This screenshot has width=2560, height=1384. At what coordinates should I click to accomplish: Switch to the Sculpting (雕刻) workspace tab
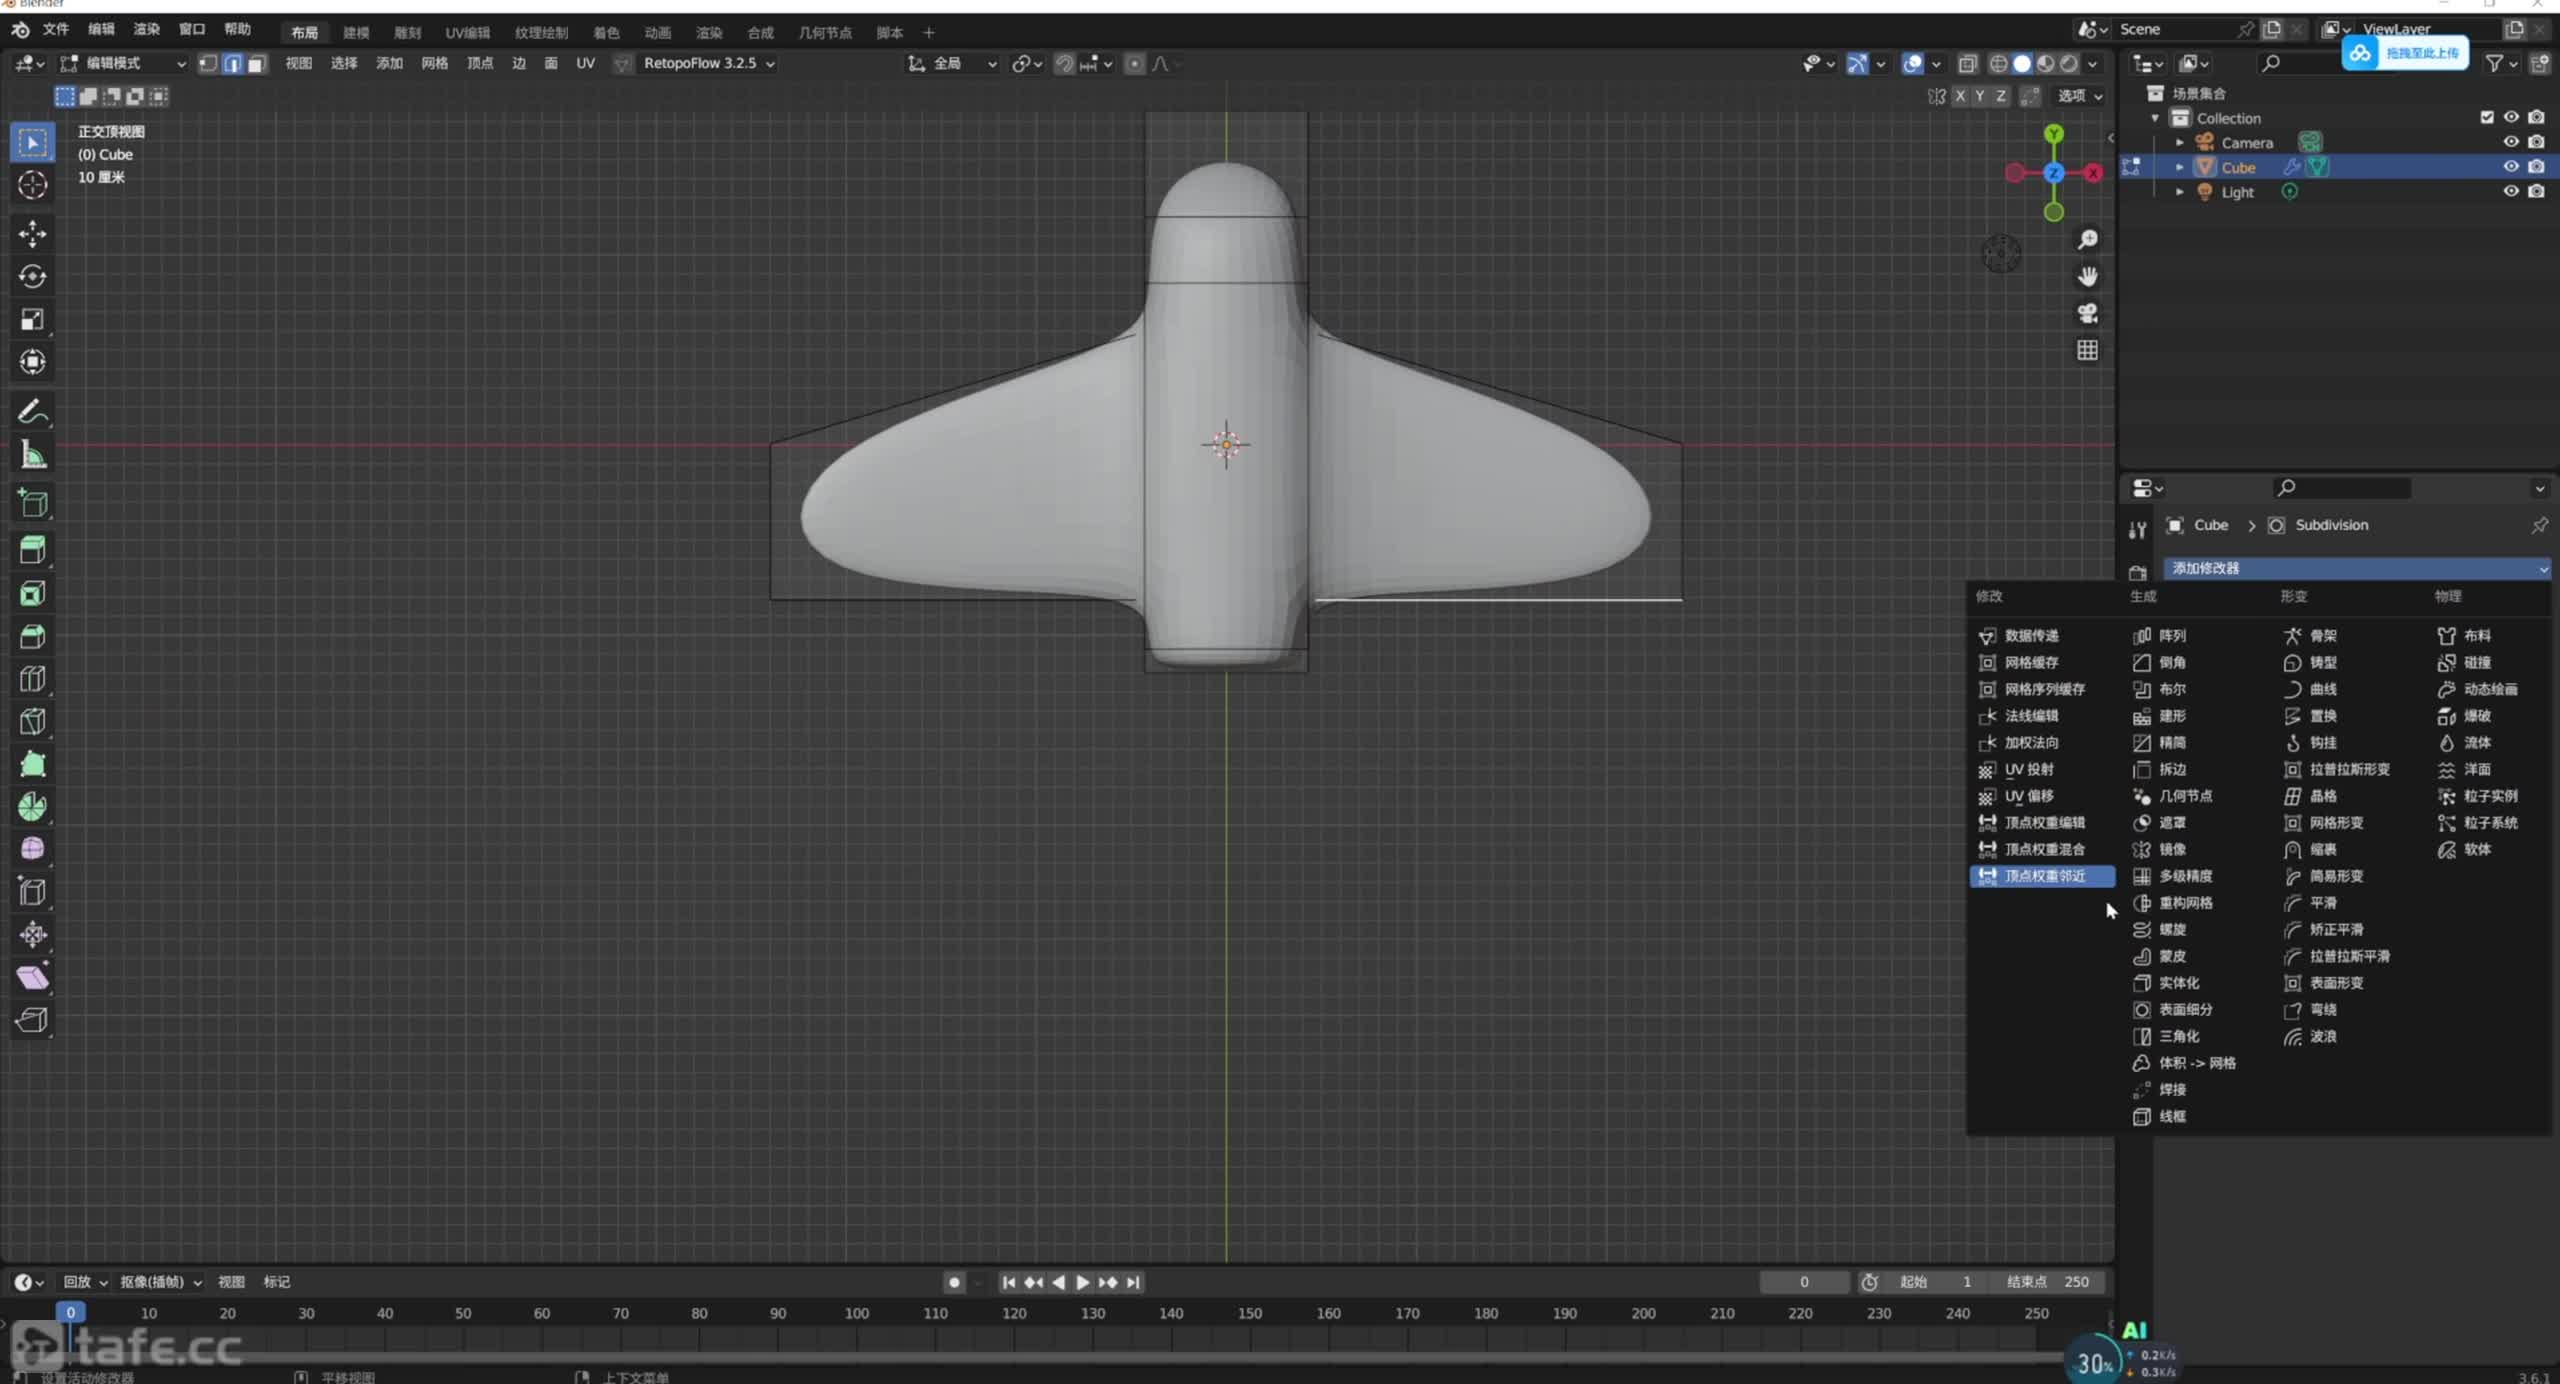pos(407,33)
